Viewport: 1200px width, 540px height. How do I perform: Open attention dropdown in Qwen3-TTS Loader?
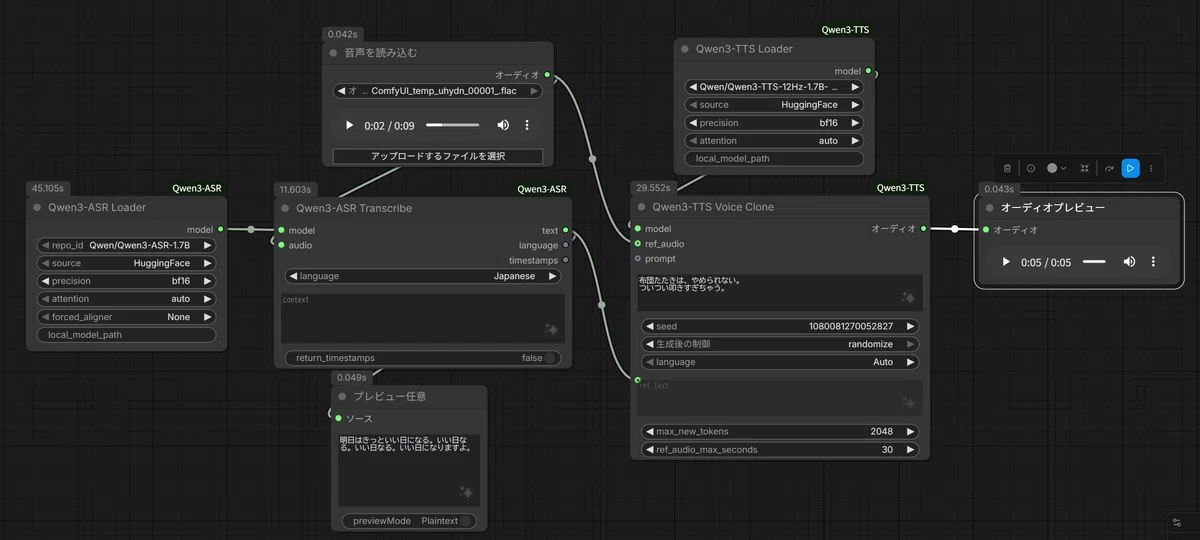pyautogui.click(x=774, y=141)
